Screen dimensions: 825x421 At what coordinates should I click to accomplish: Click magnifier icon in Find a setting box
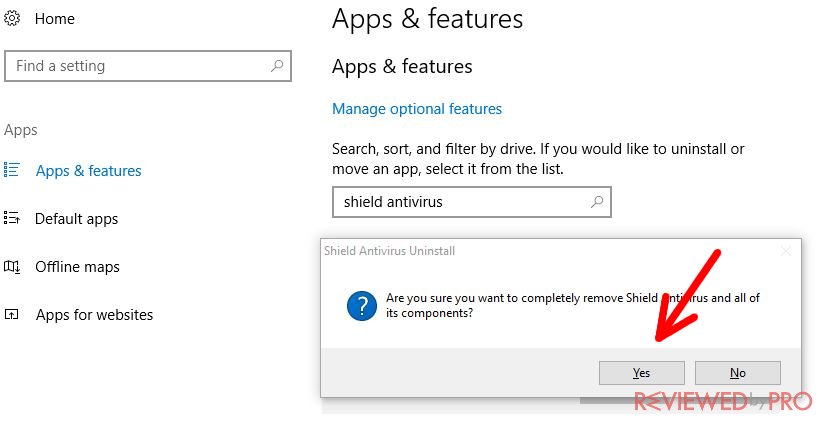277,66
